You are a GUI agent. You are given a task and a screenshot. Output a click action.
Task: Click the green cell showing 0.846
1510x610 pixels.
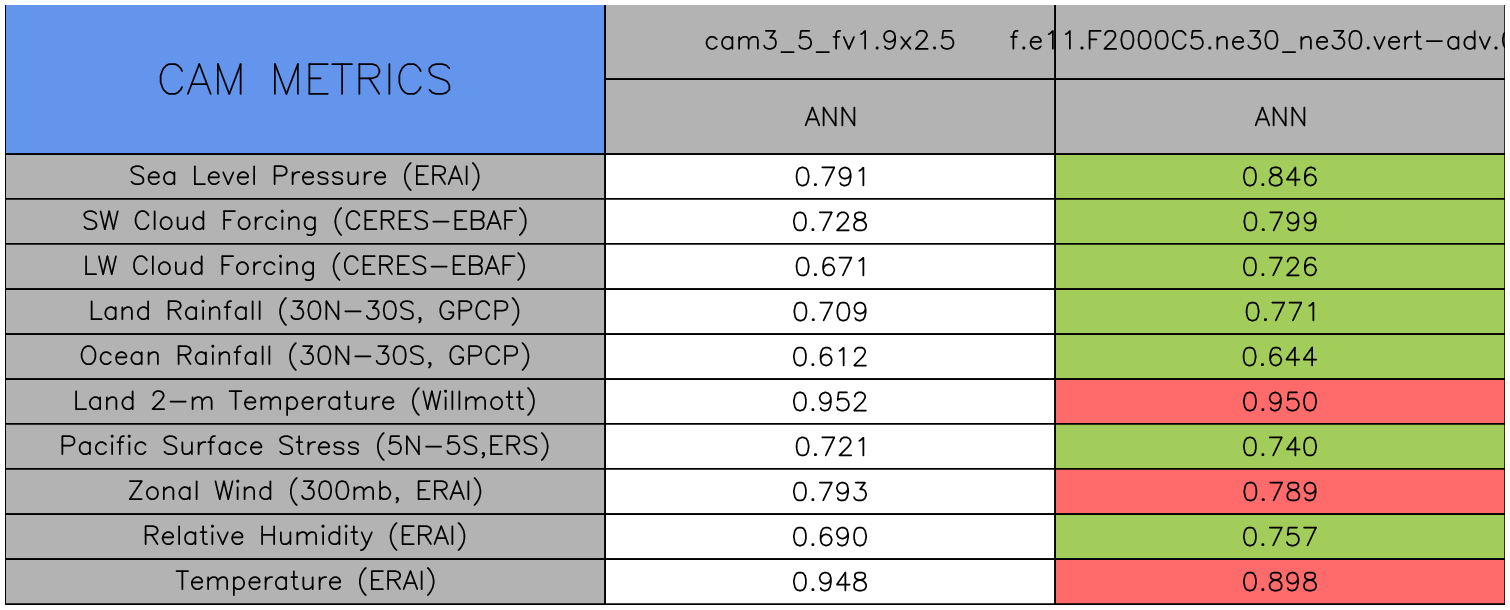click(x=1280, y=177)
